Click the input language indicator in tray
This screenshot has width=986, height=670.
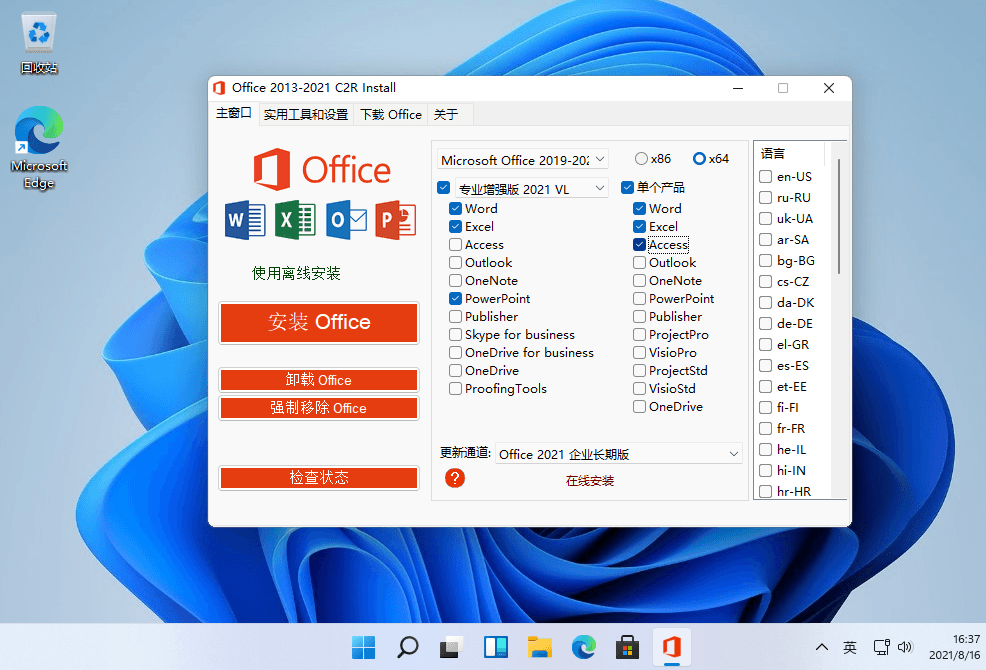pyautogui.click(x=850, y=647)
